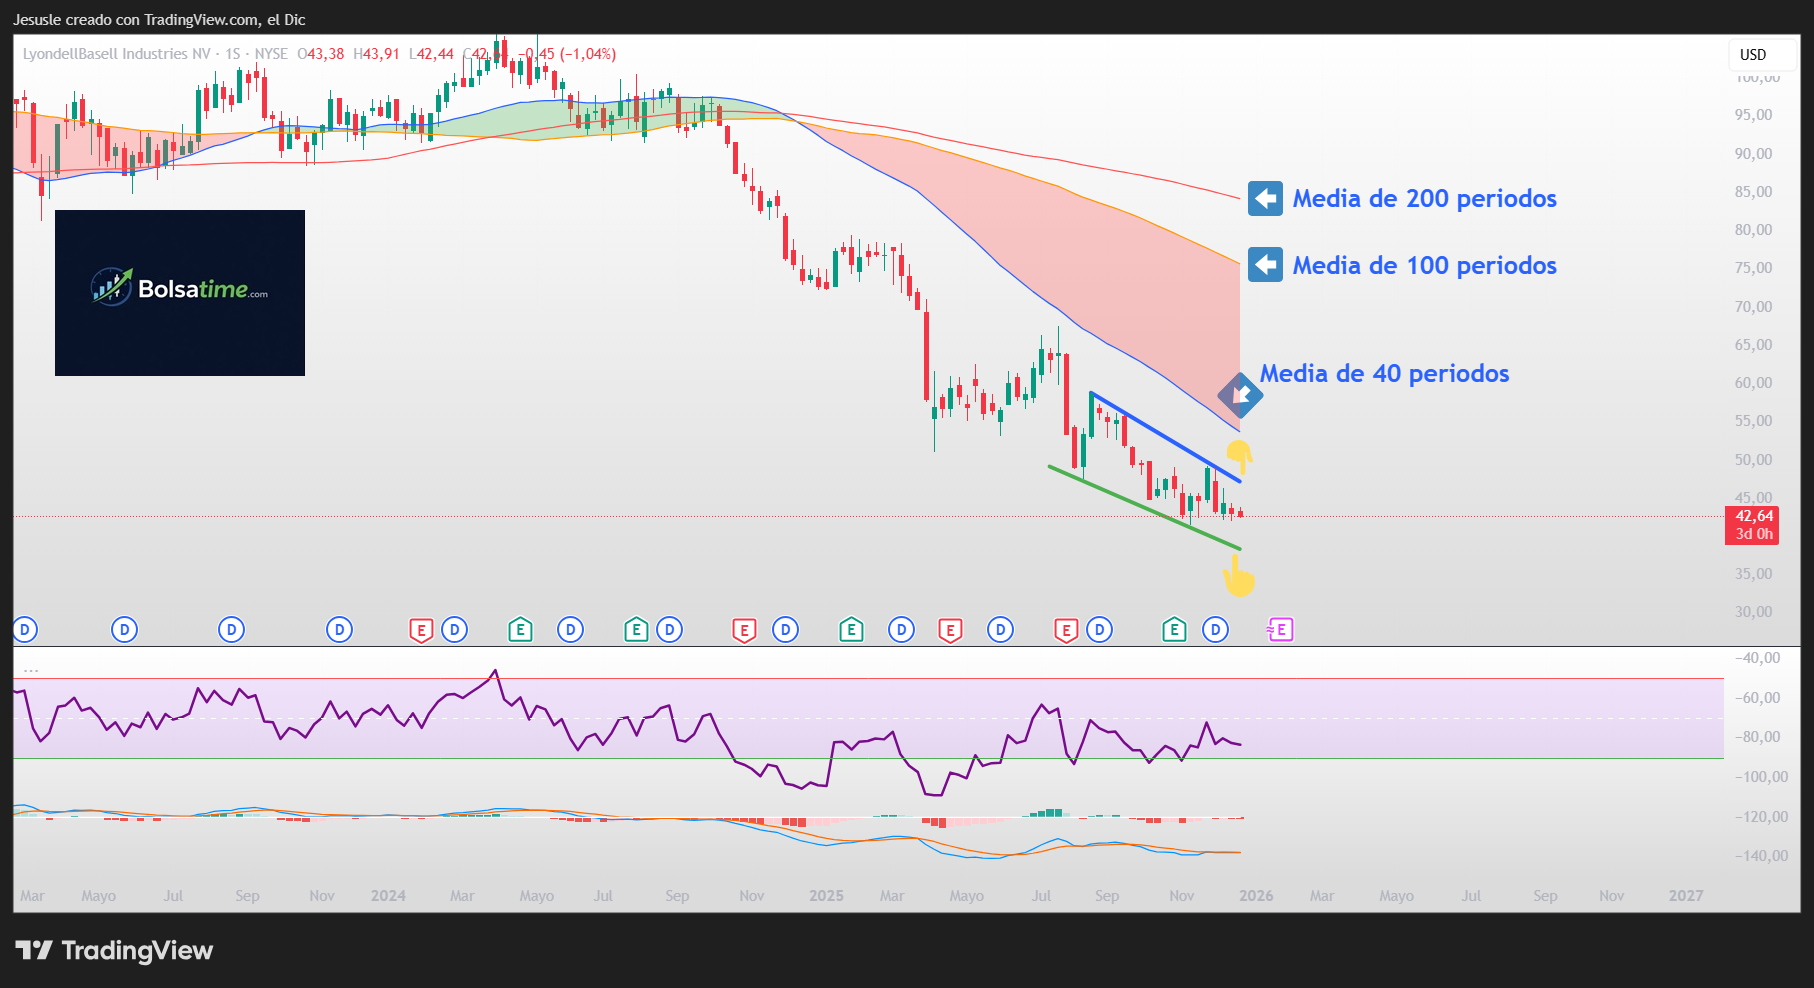Click the 2026 label on the time axis

pos(1255,896)
